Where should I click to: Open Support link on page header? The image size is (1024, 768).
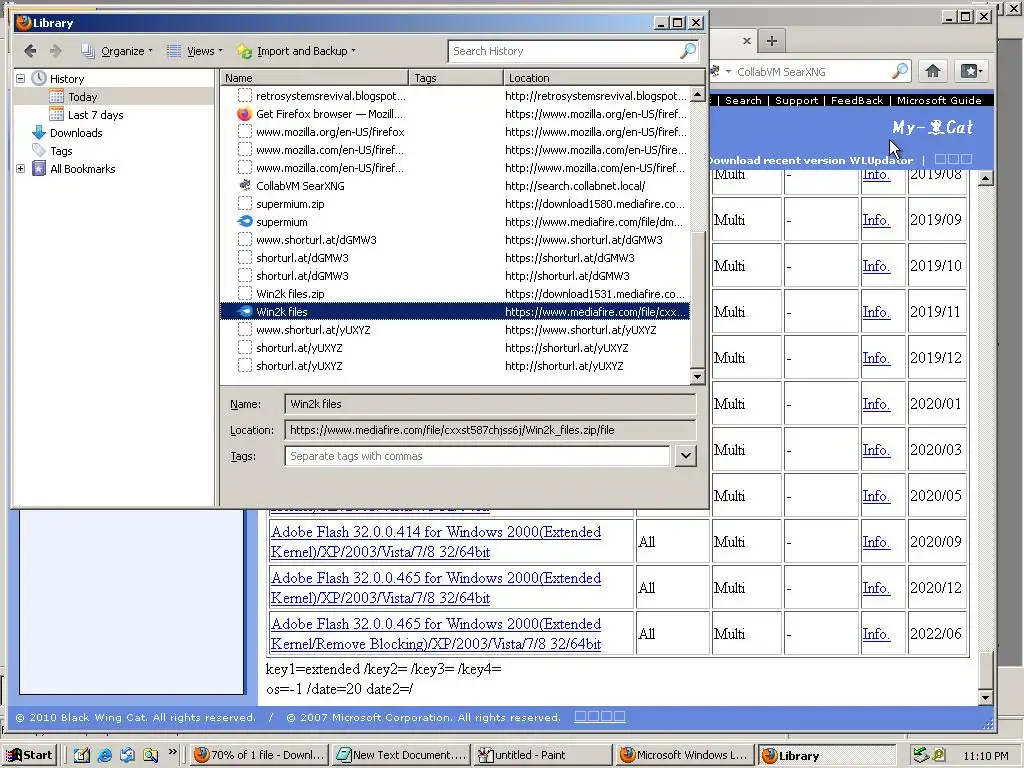(796, 101)
